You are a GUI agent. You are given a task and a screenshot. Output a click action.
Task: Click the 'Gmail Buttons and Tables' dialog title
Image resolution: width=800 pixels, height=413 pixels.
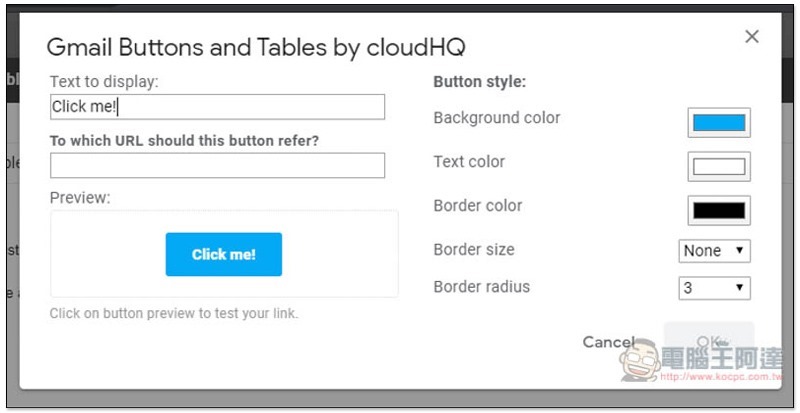pyautogui.click(x=256, y=46)
